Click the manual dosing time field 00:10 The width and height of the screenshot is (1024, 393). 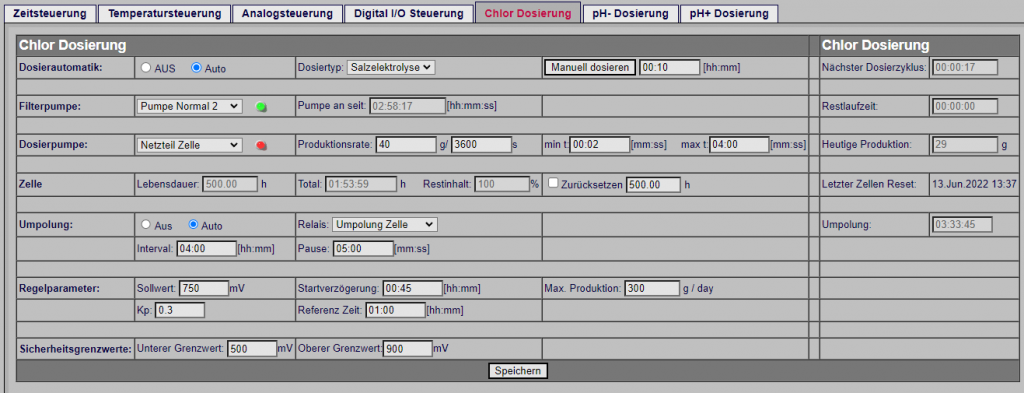point(669,67)
